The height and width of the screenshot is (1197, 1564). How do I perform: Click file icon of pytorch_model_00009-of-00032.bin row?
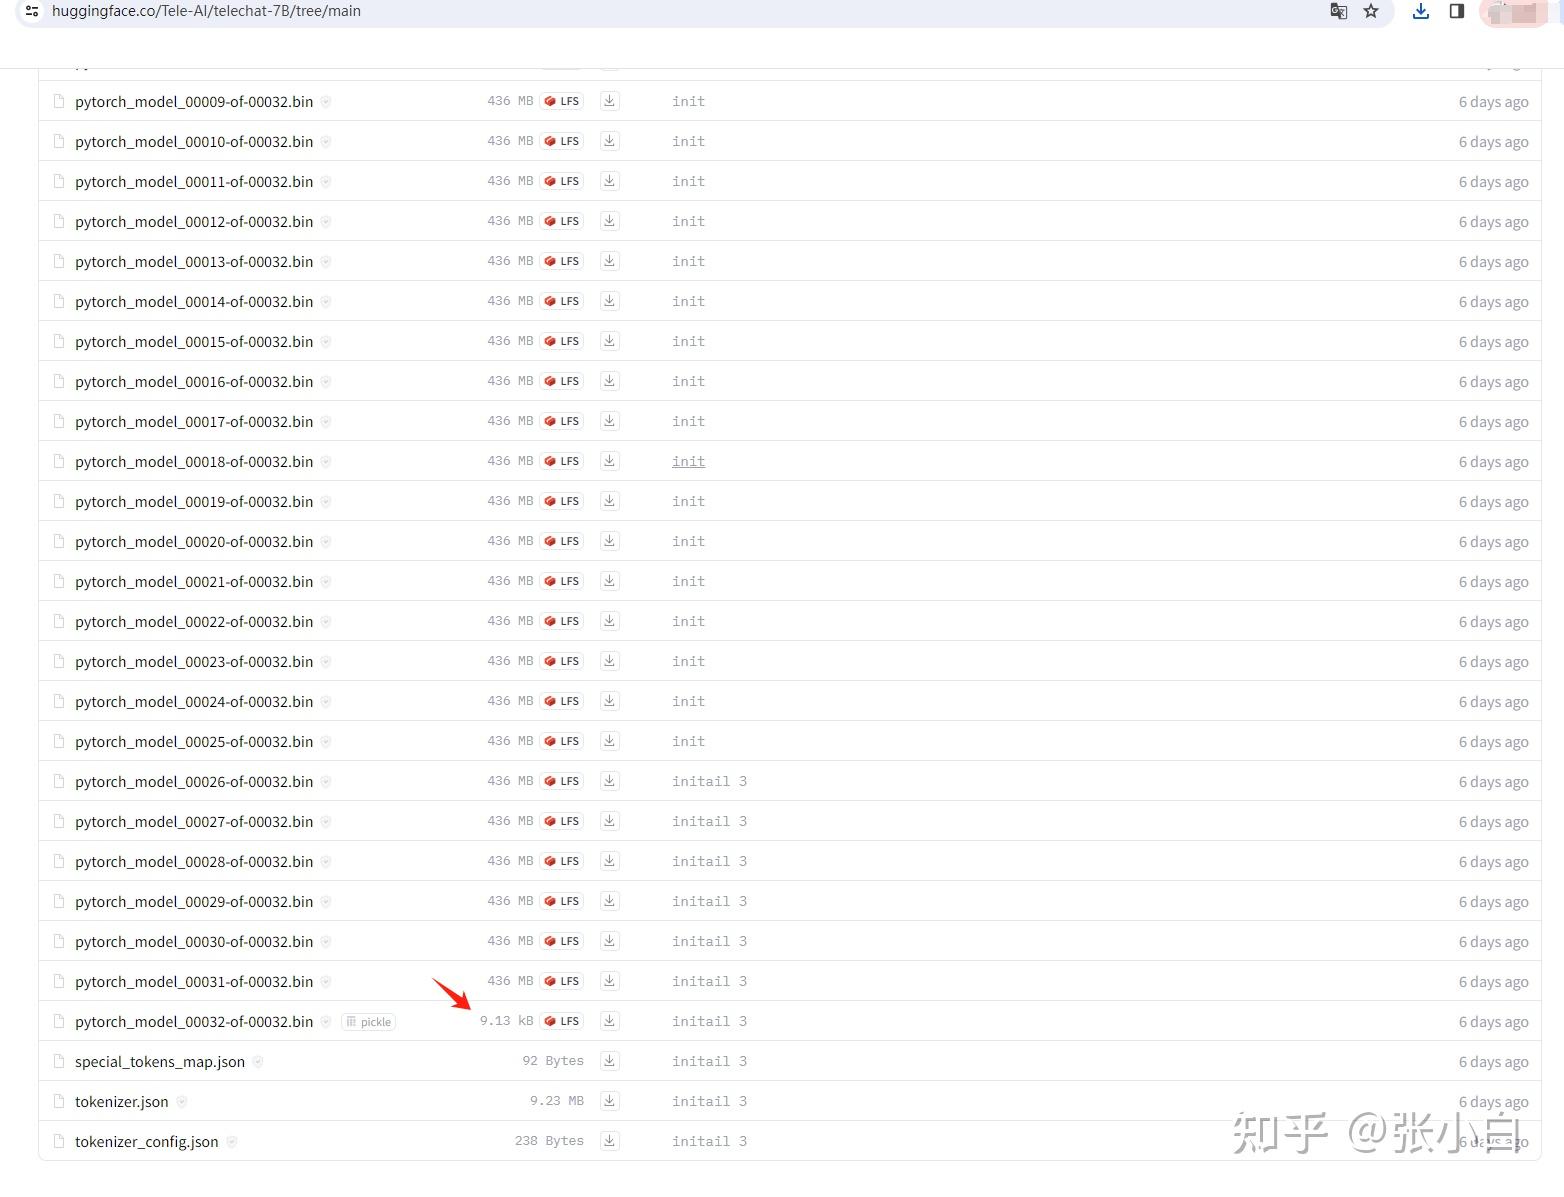pos(58,101)
